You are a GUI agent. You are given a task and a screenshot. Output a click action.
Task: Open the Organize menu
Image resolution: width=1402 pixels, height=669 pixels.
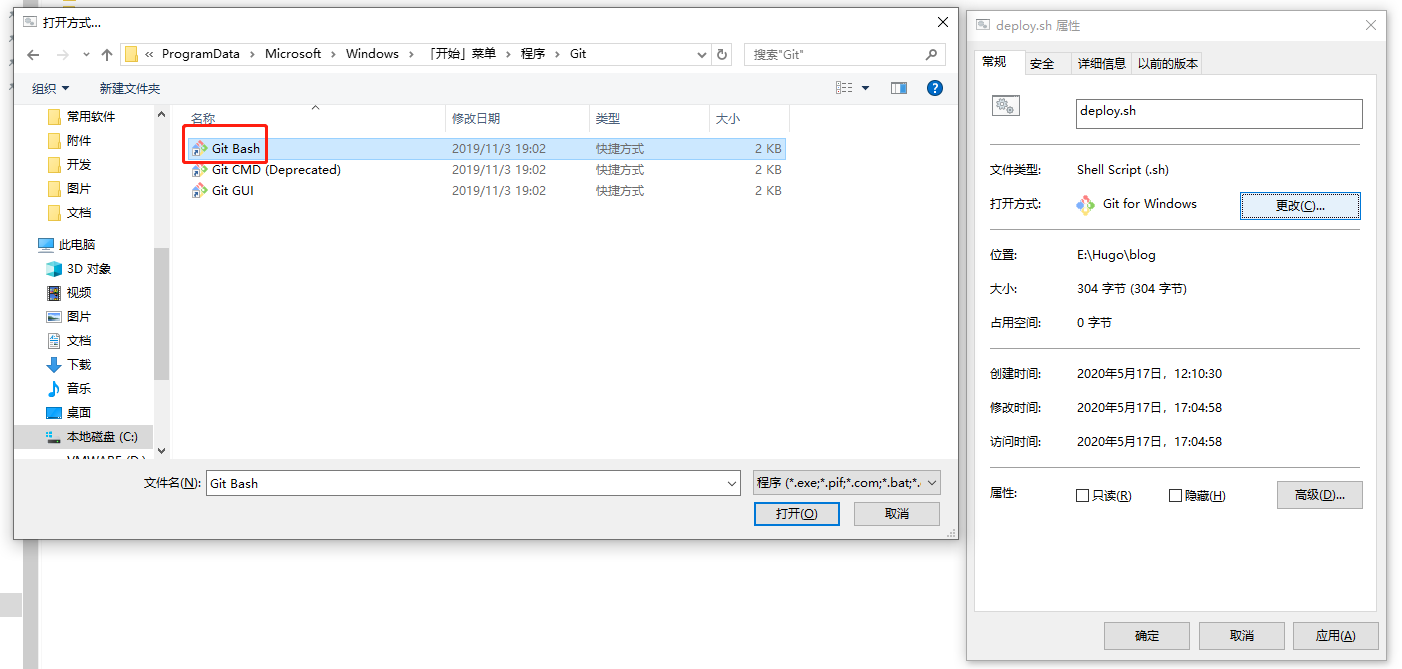50,88
